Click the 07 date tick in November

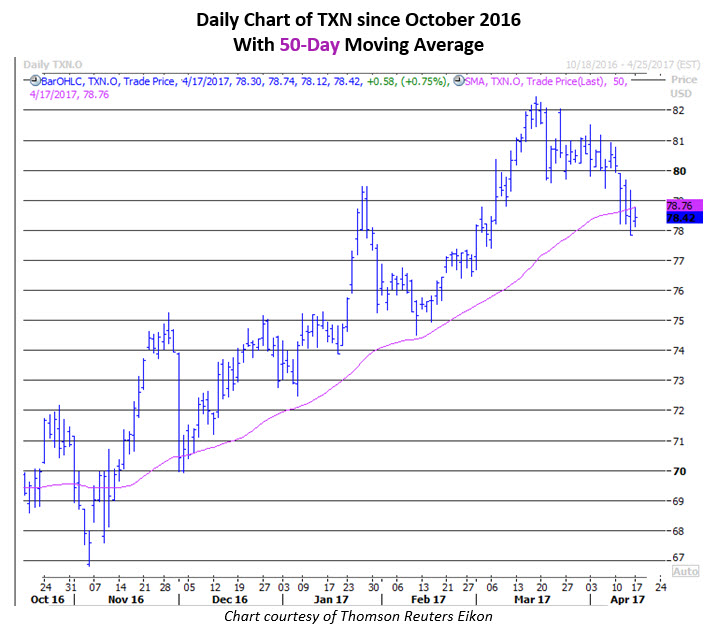pyautogui.click(x=95, y=587)
